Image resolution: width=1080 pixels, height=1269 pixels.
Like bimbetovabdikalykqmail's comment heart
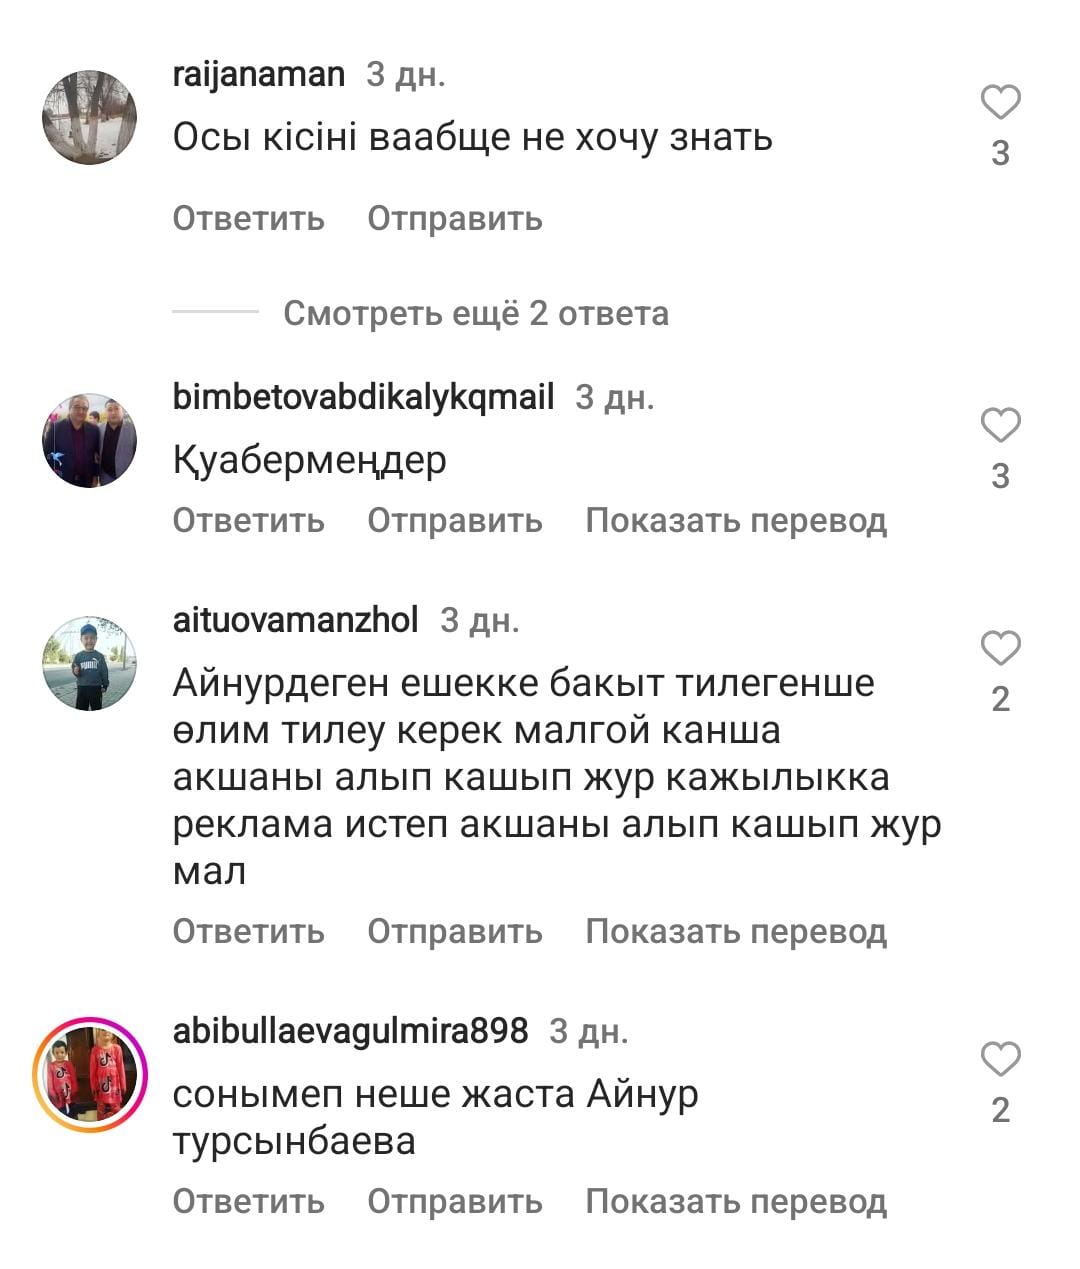pyautogui.click(x=1000, y=425)
